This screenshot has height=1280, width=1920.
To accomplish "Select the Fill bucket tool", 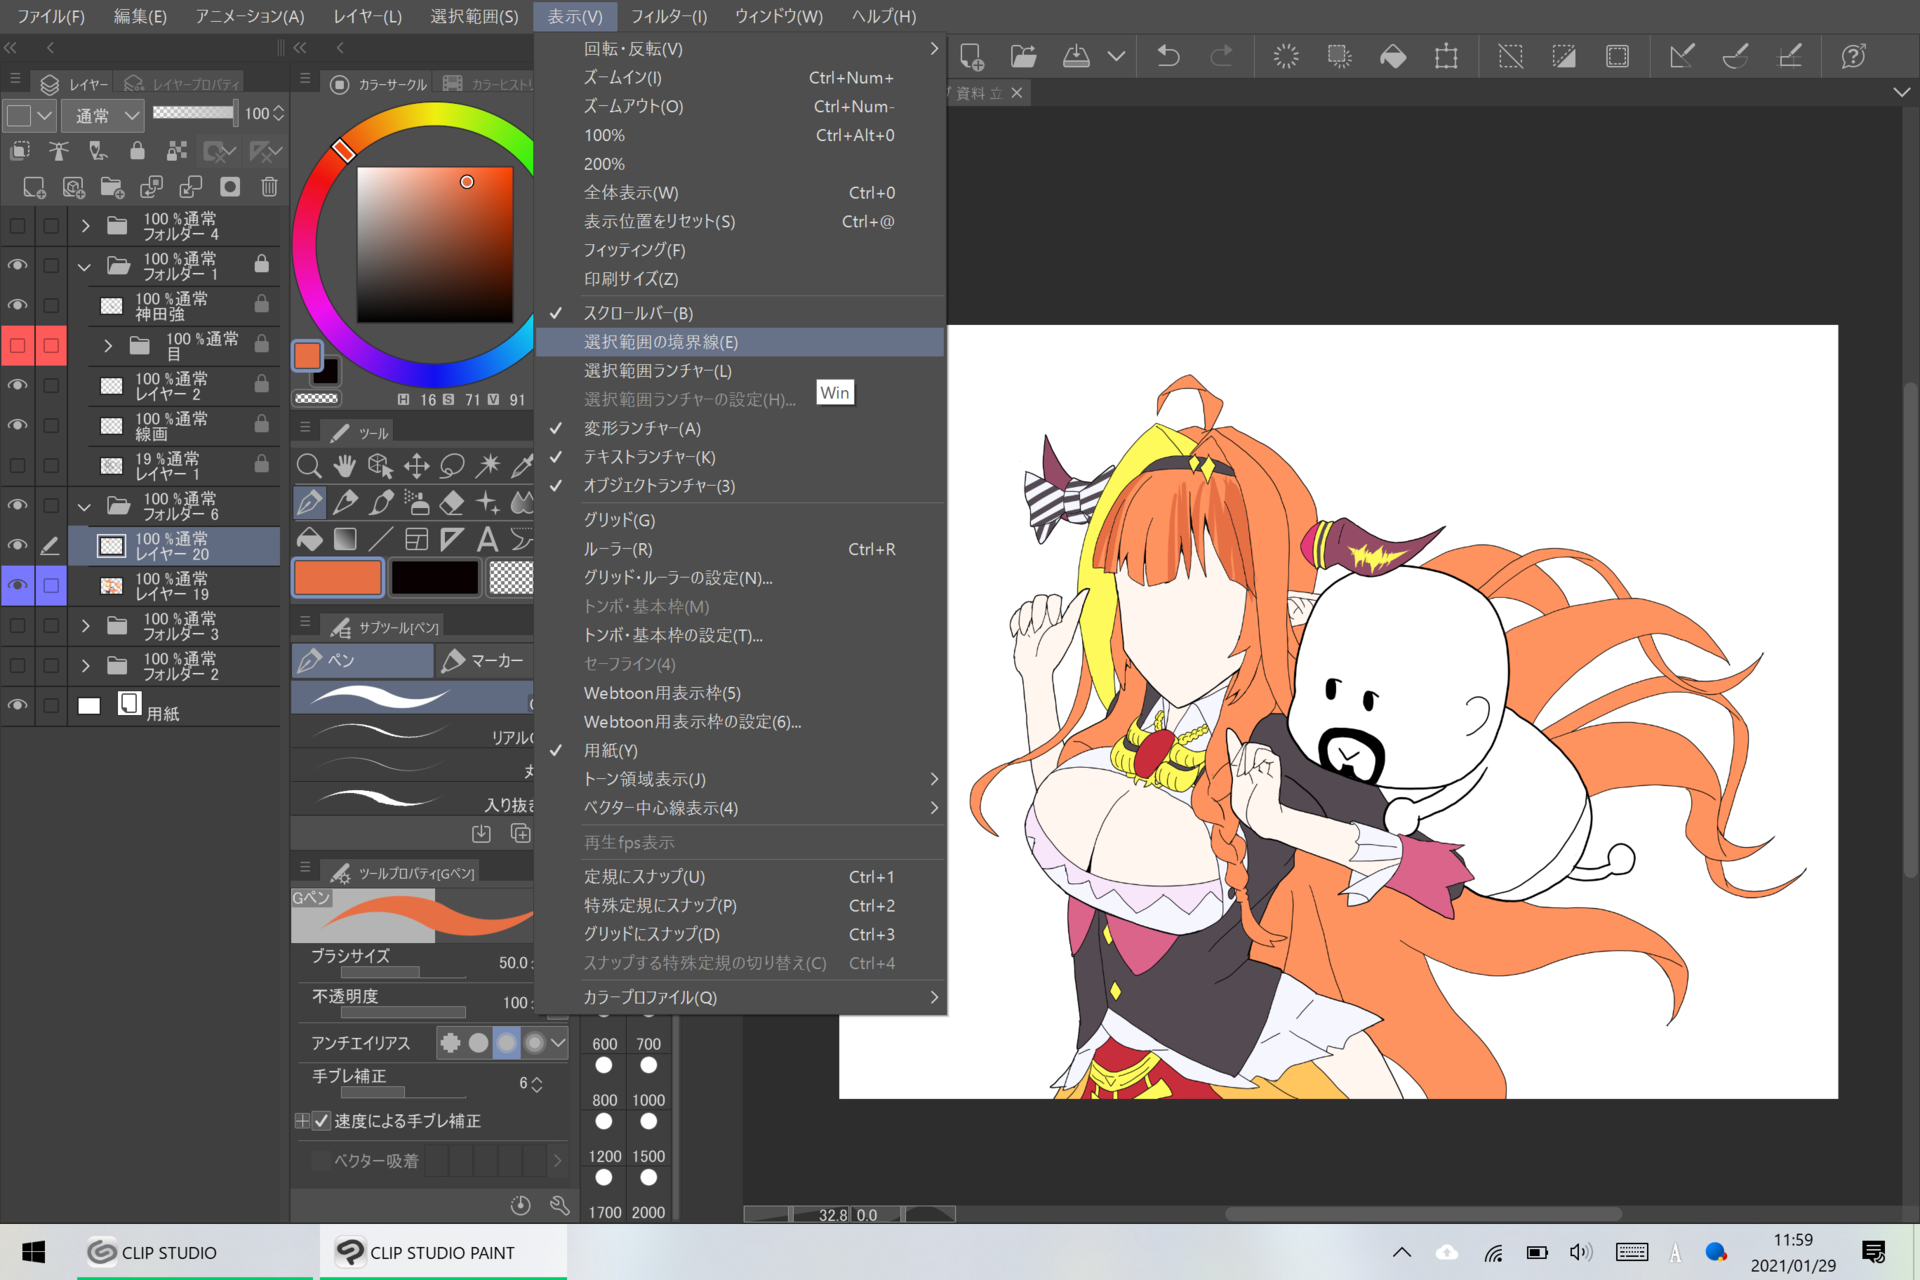I will click(x=310, y=540).
